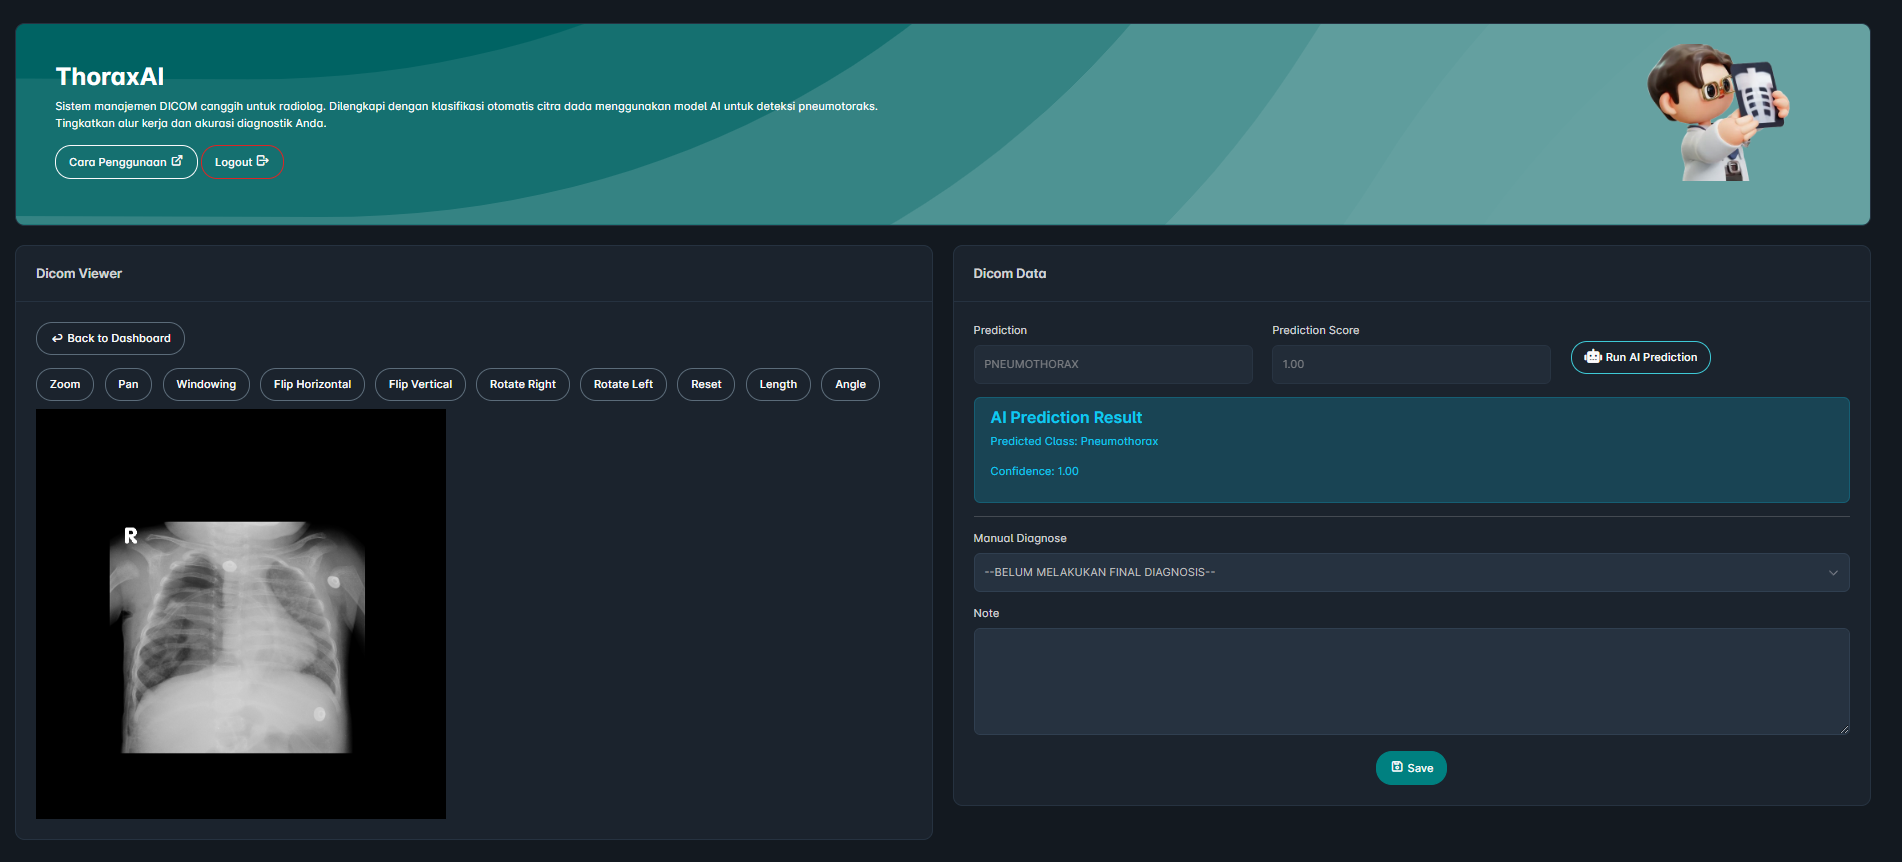Click inside the Note text area

[x=1410, y=681]
